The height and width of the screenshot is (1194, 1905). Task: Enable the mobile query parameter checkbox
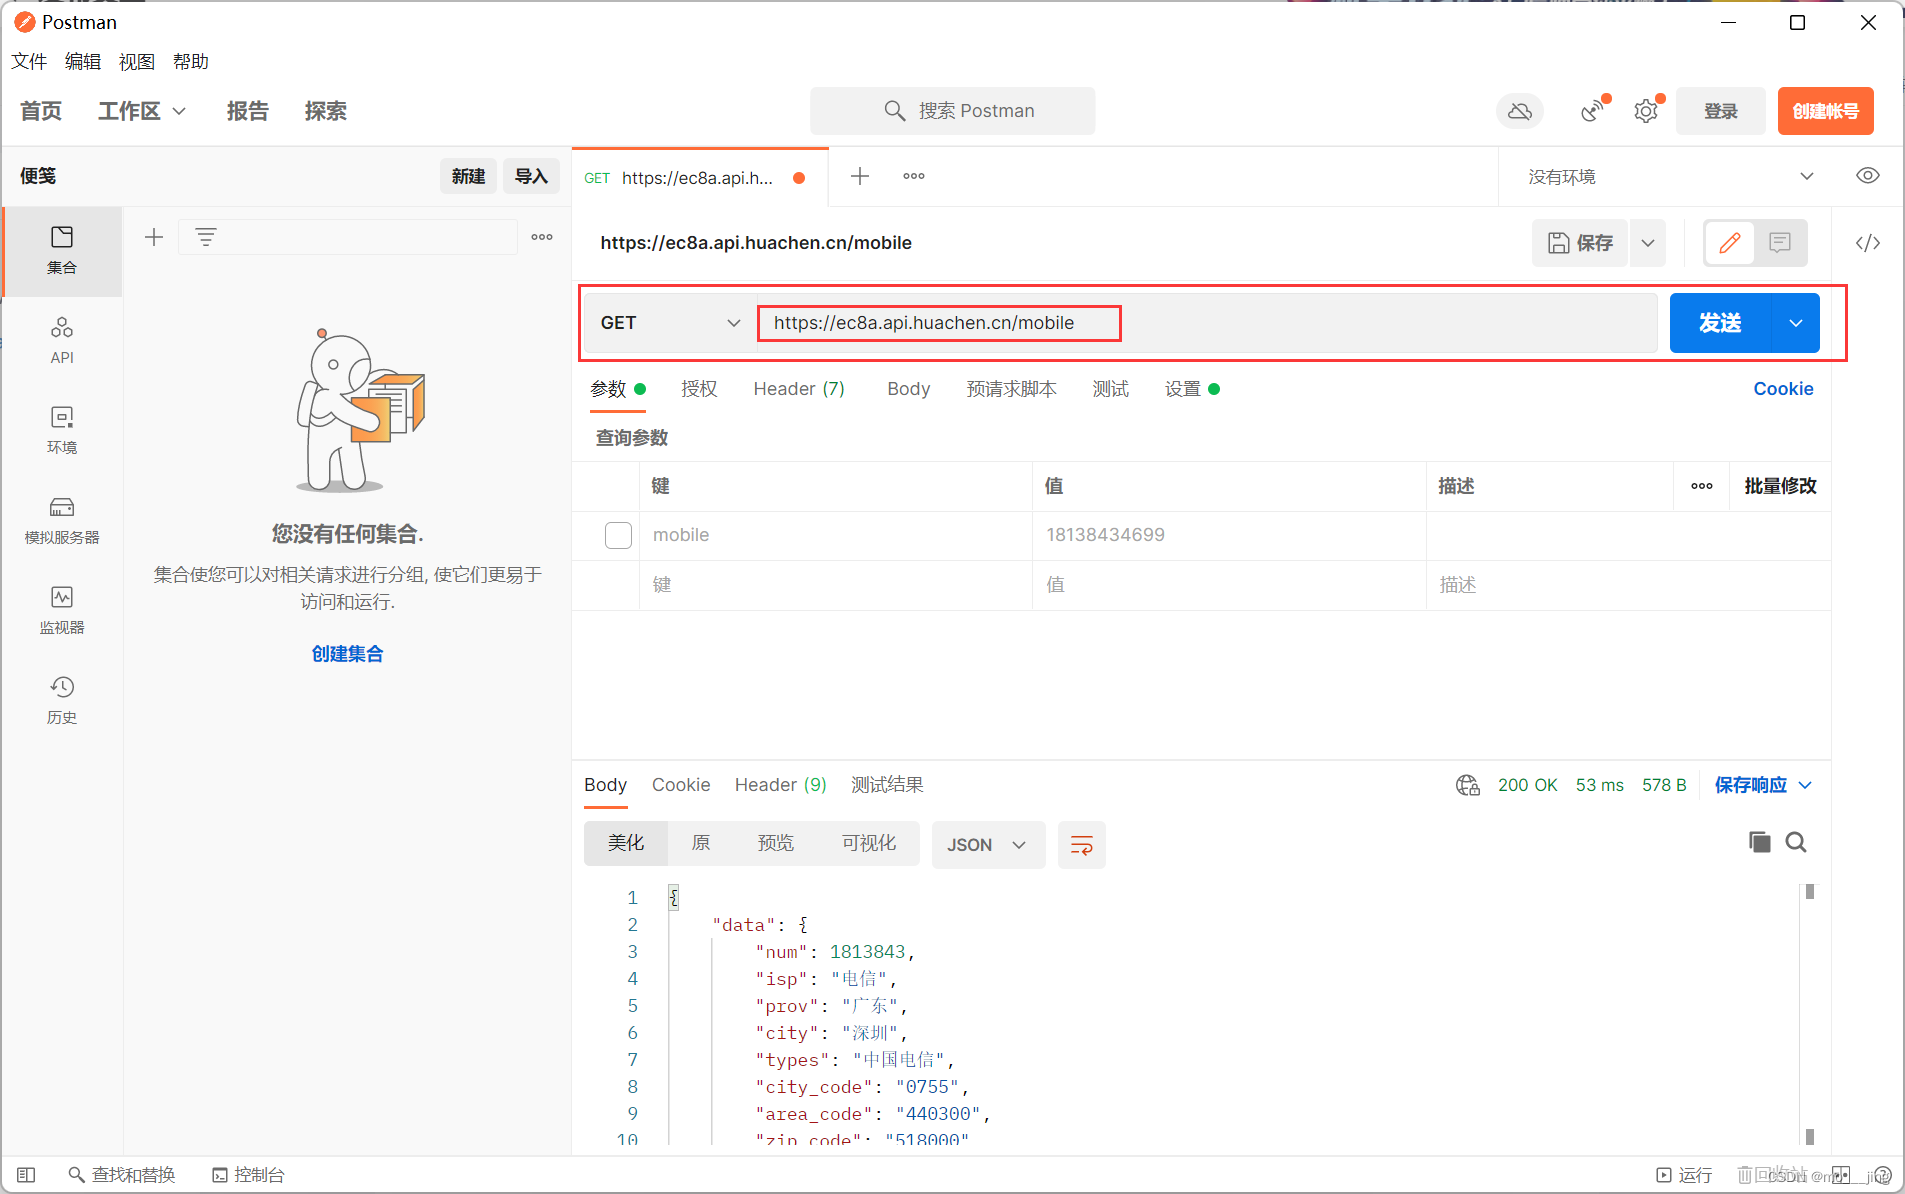click(618, 535)
